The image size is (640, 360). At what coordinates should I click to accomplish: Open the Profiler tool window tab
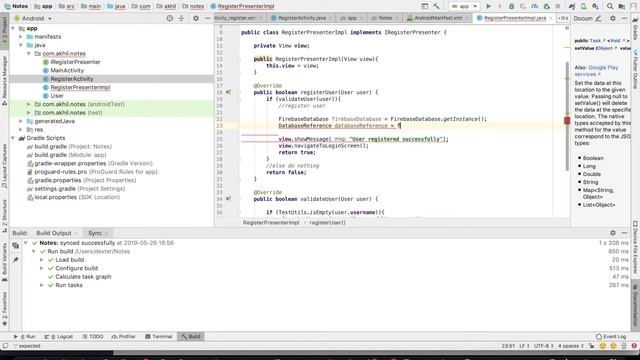point(123,336)
